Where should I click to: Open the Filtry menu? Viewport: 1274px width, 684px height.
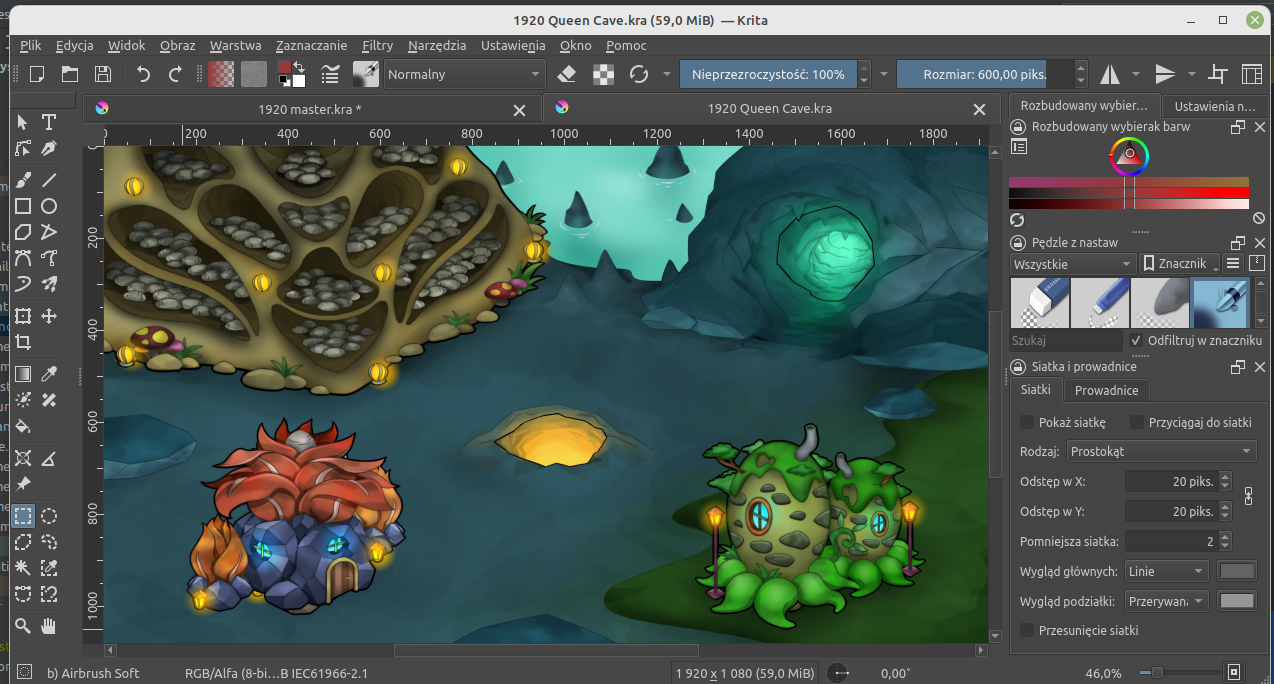tap(377, 45)
